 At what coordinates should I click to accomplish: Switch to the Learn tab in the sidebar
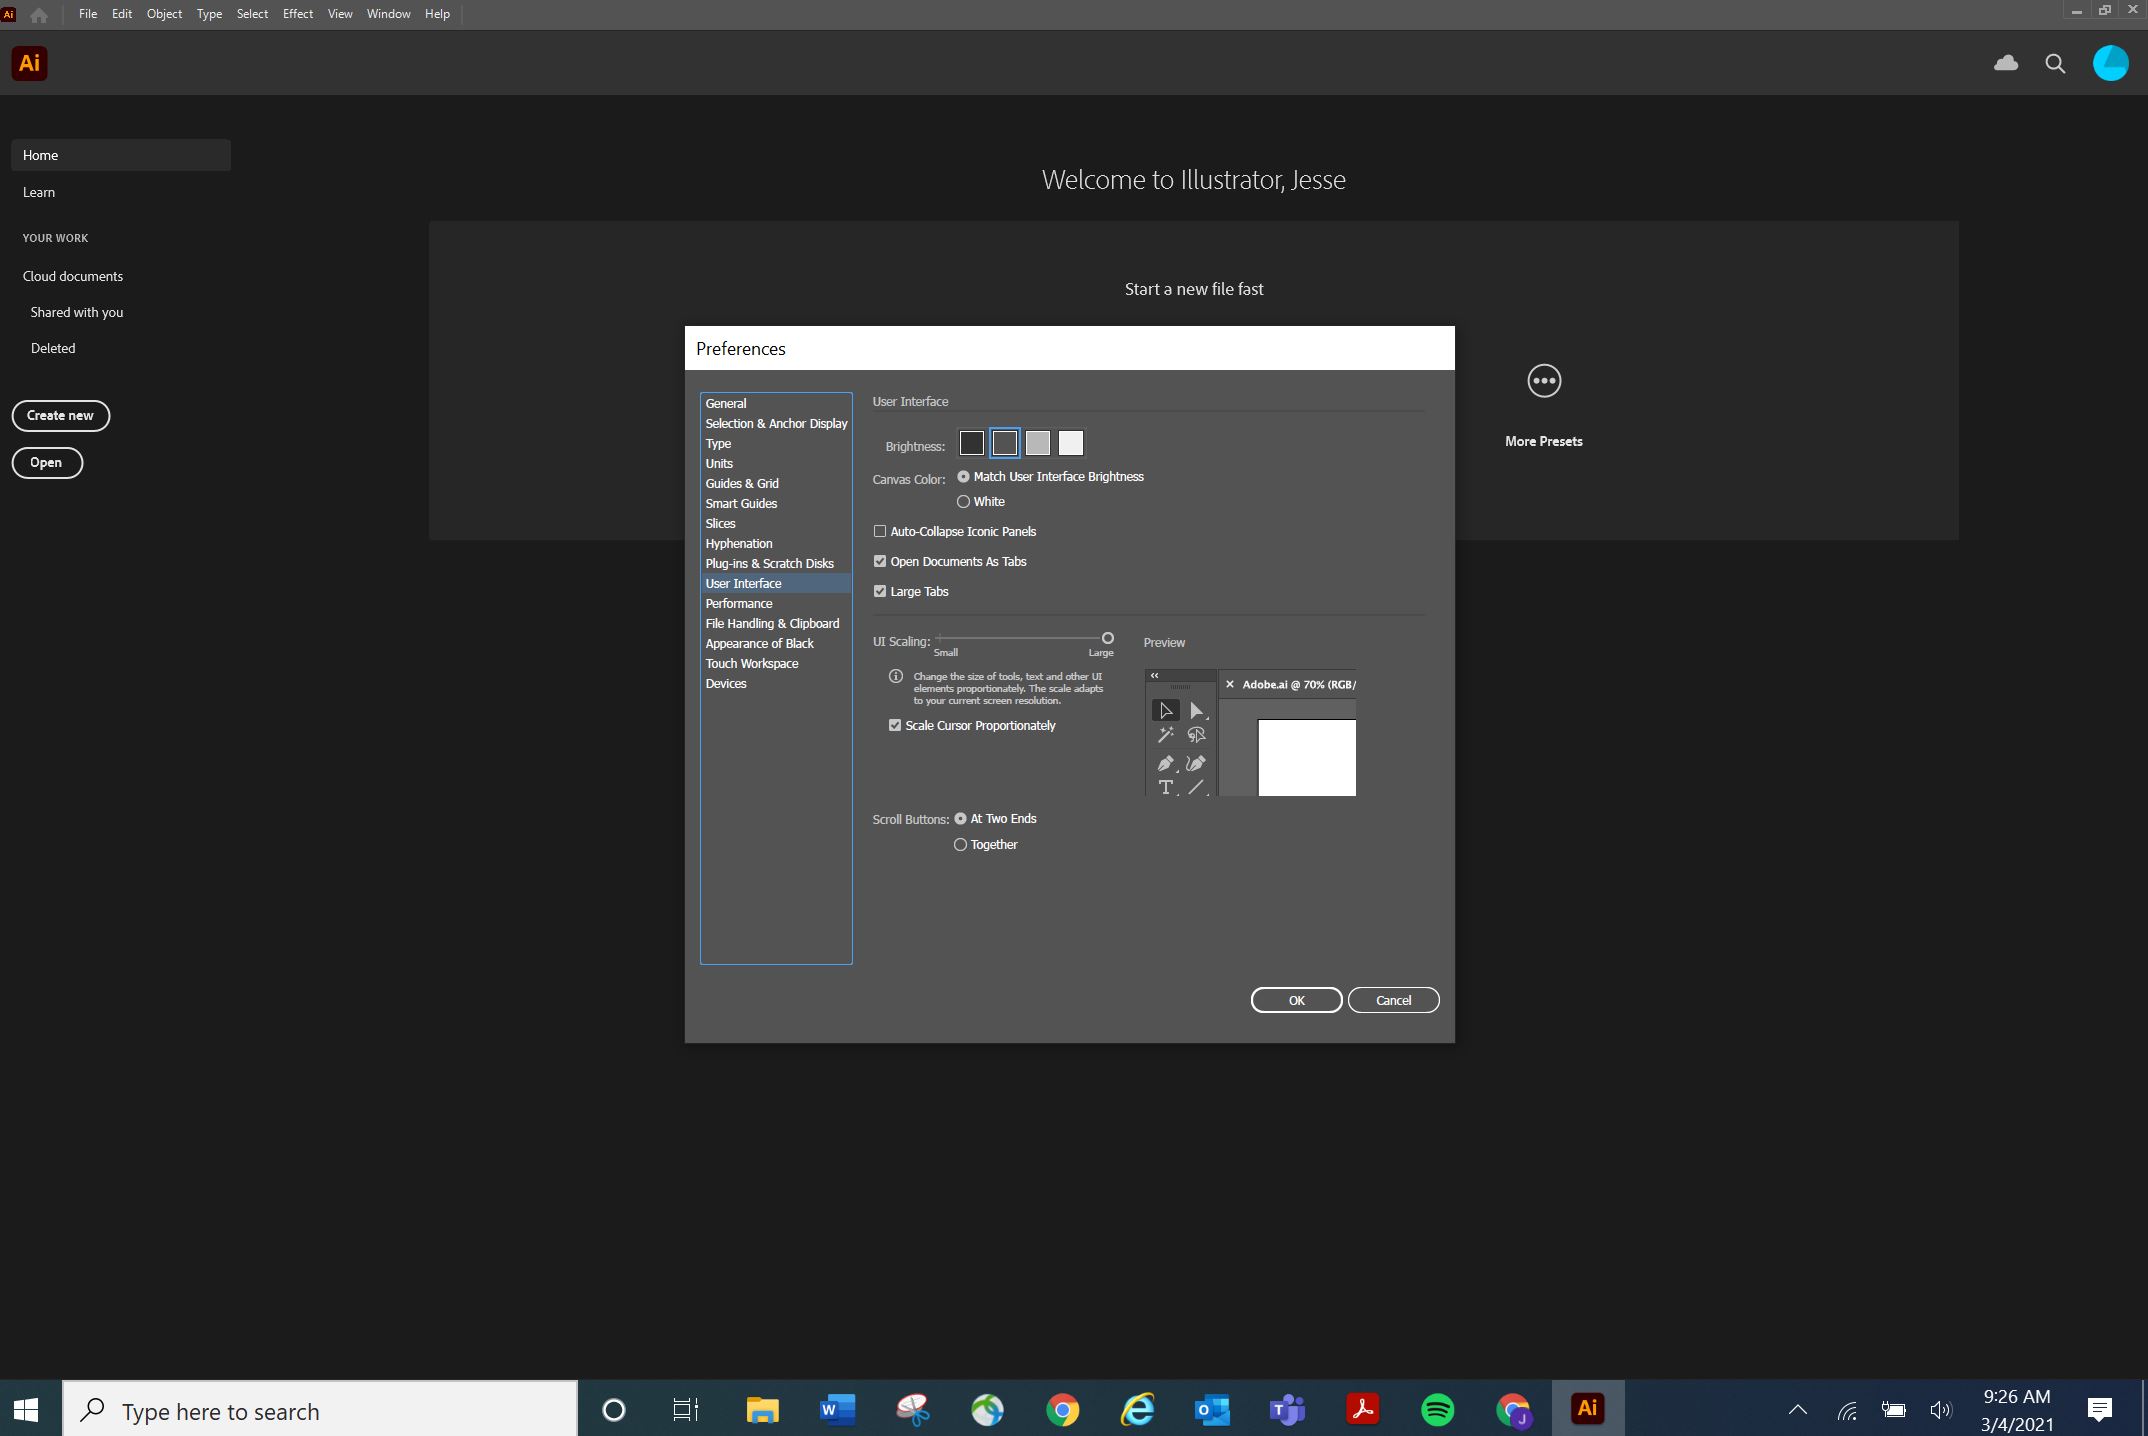point(39,192)
